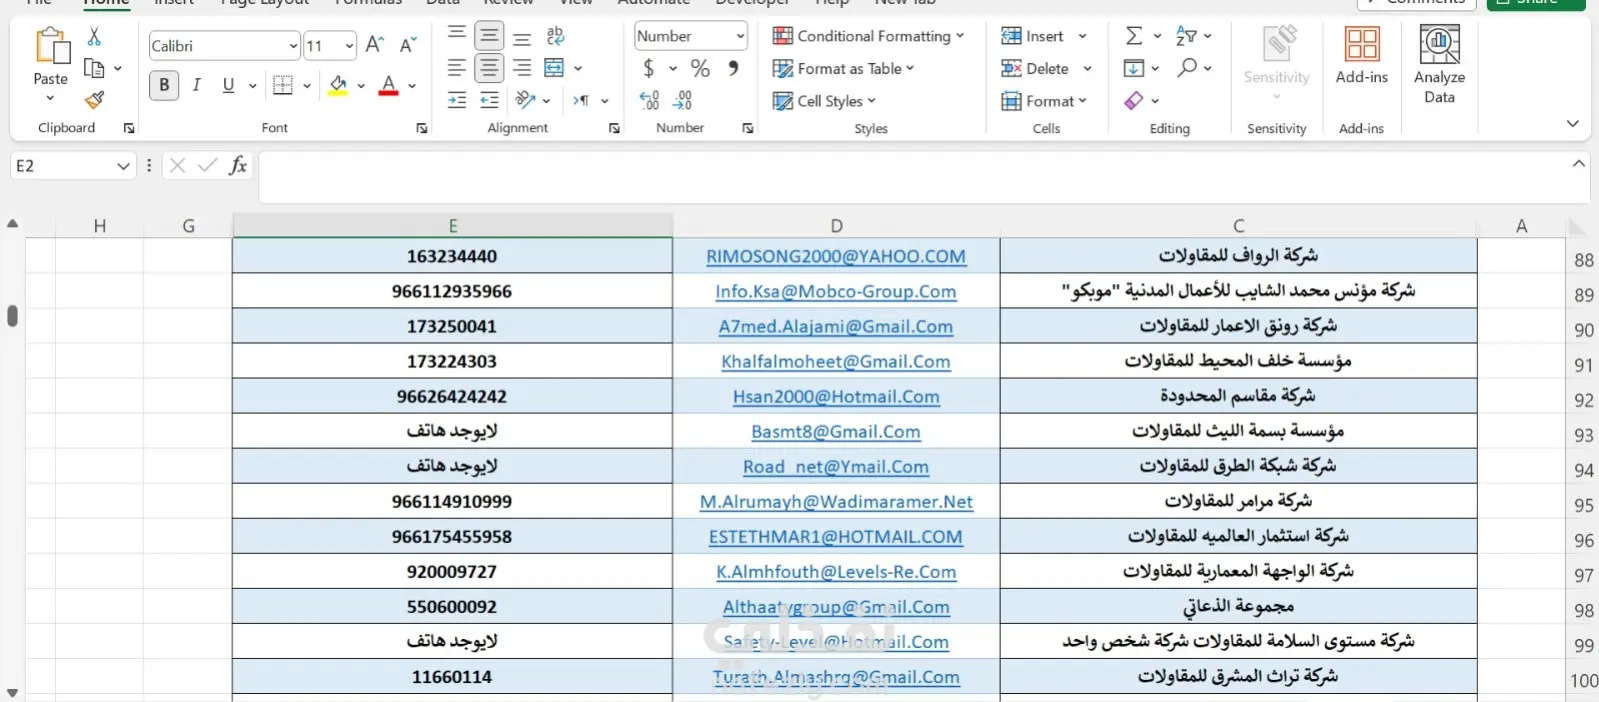This screenshot has height=702, width=1599.
Task: Open Conditional Formatting menu
Action: coord(868,36)
